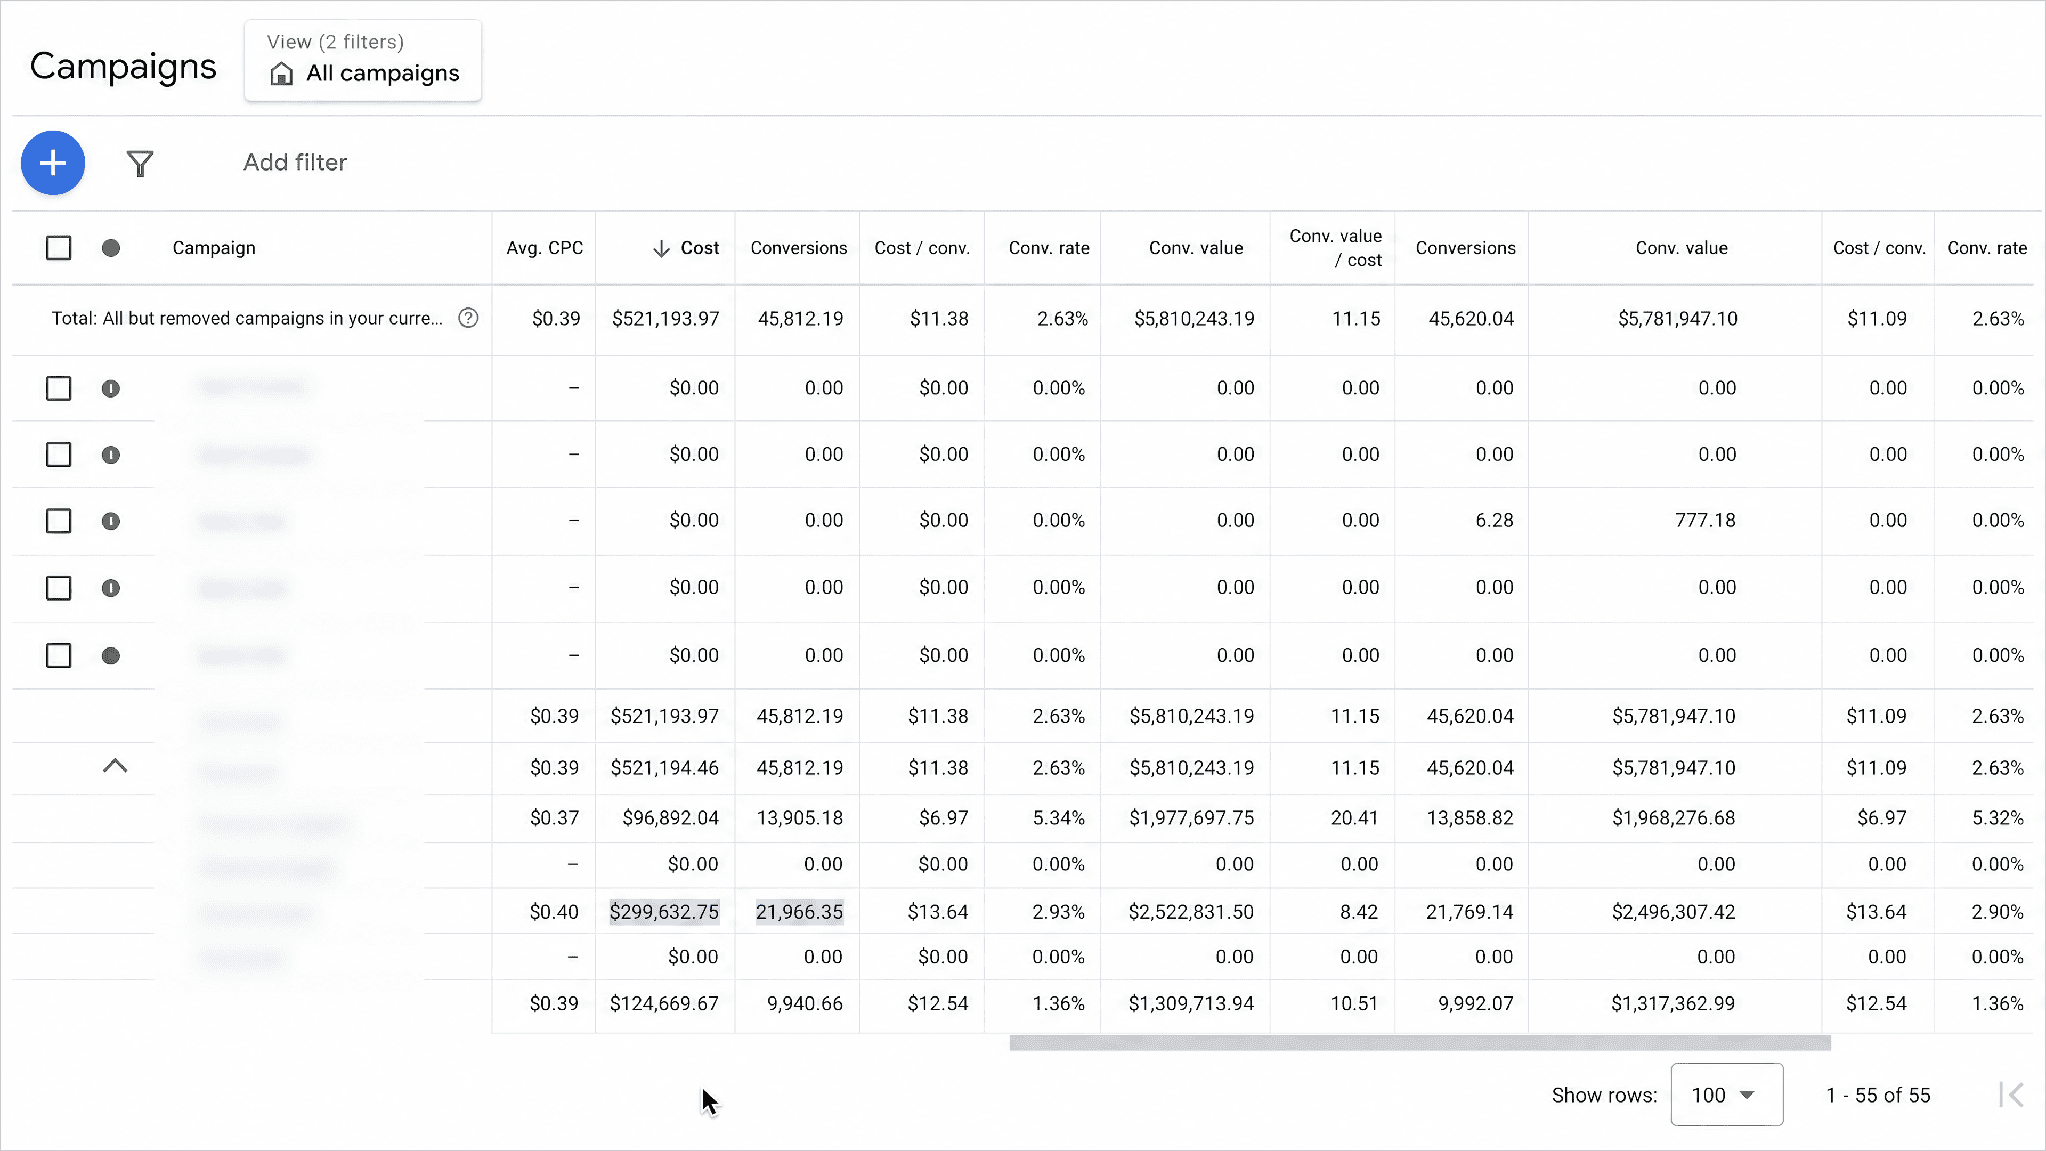Click the status dot in the header row
The width and height of the screenshot is (2046, 1151).
[x=111, y=248]
